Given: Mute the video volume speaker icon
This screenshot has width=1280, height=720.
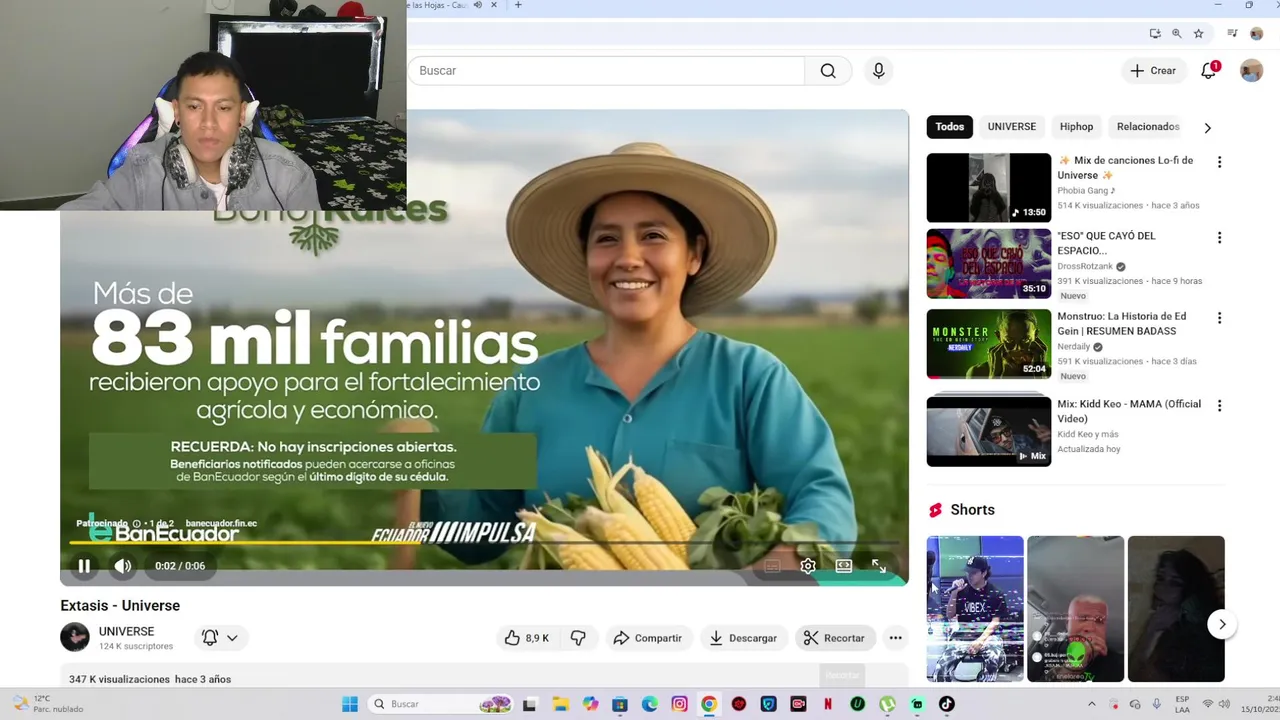Looking at the screenshot, I should pos(122,566).
